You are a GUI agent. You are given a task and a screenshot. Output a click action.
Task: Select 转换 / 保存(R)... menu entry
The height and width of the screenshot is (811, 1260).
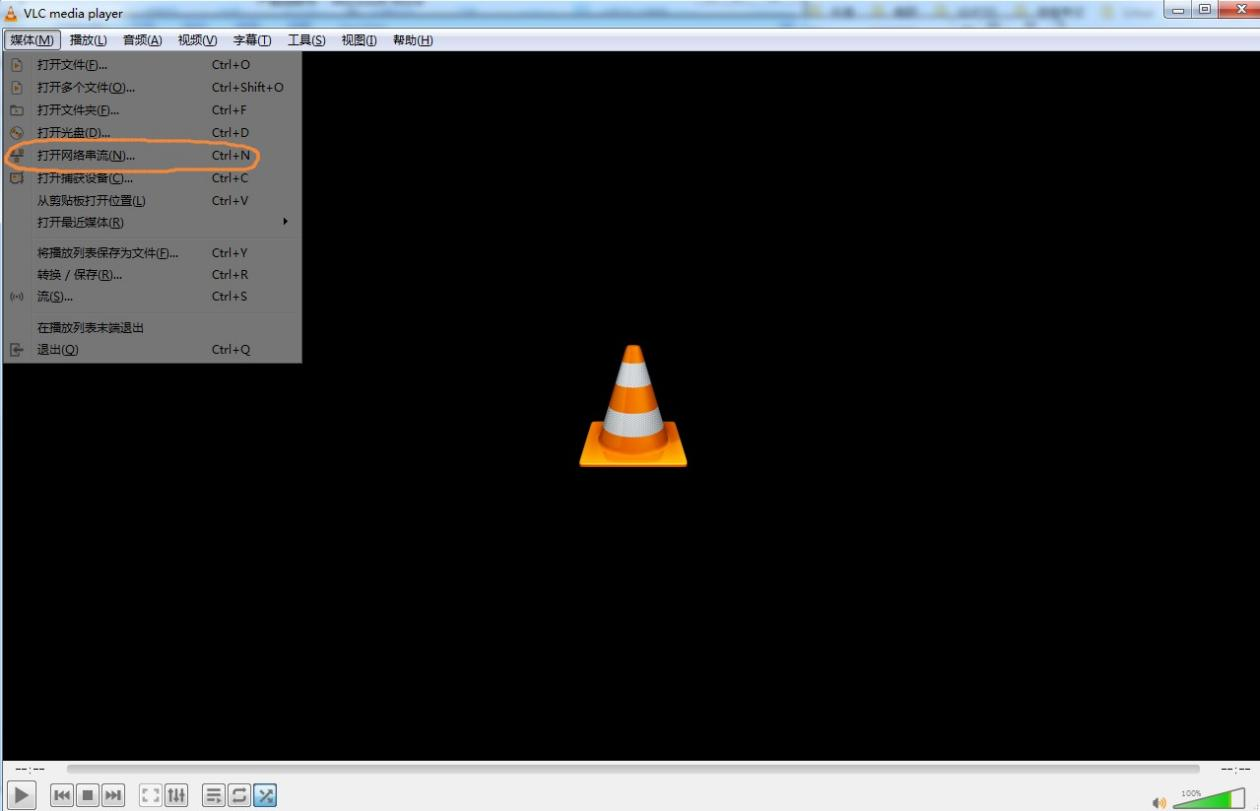[152, 274]
